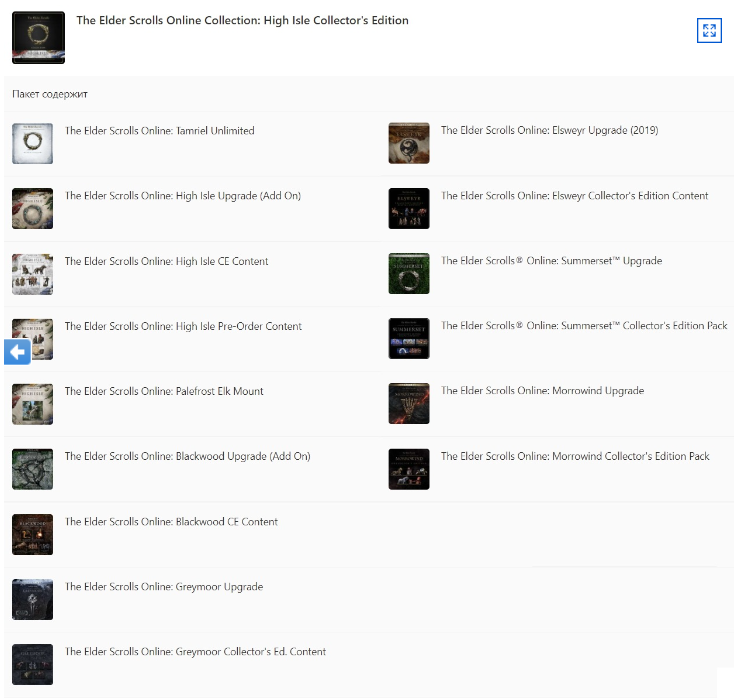
Task: Open the Palefrost Elk Mount thumbnail
Action: point(32,404)
